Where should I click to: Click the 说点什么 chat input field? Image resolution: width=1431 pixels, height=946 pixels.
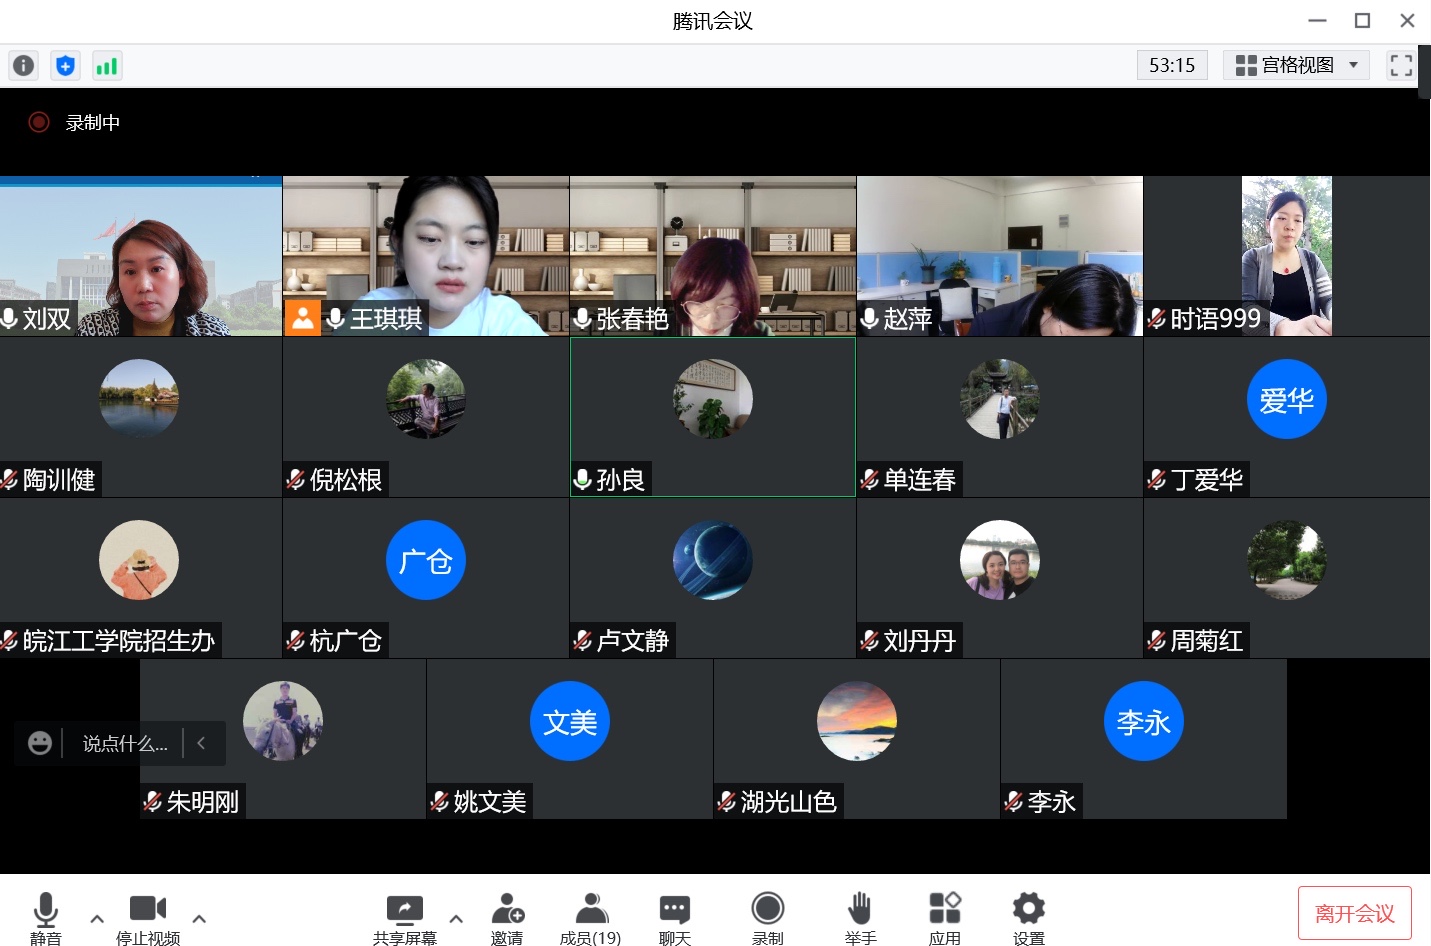click(x=124, y=744)
